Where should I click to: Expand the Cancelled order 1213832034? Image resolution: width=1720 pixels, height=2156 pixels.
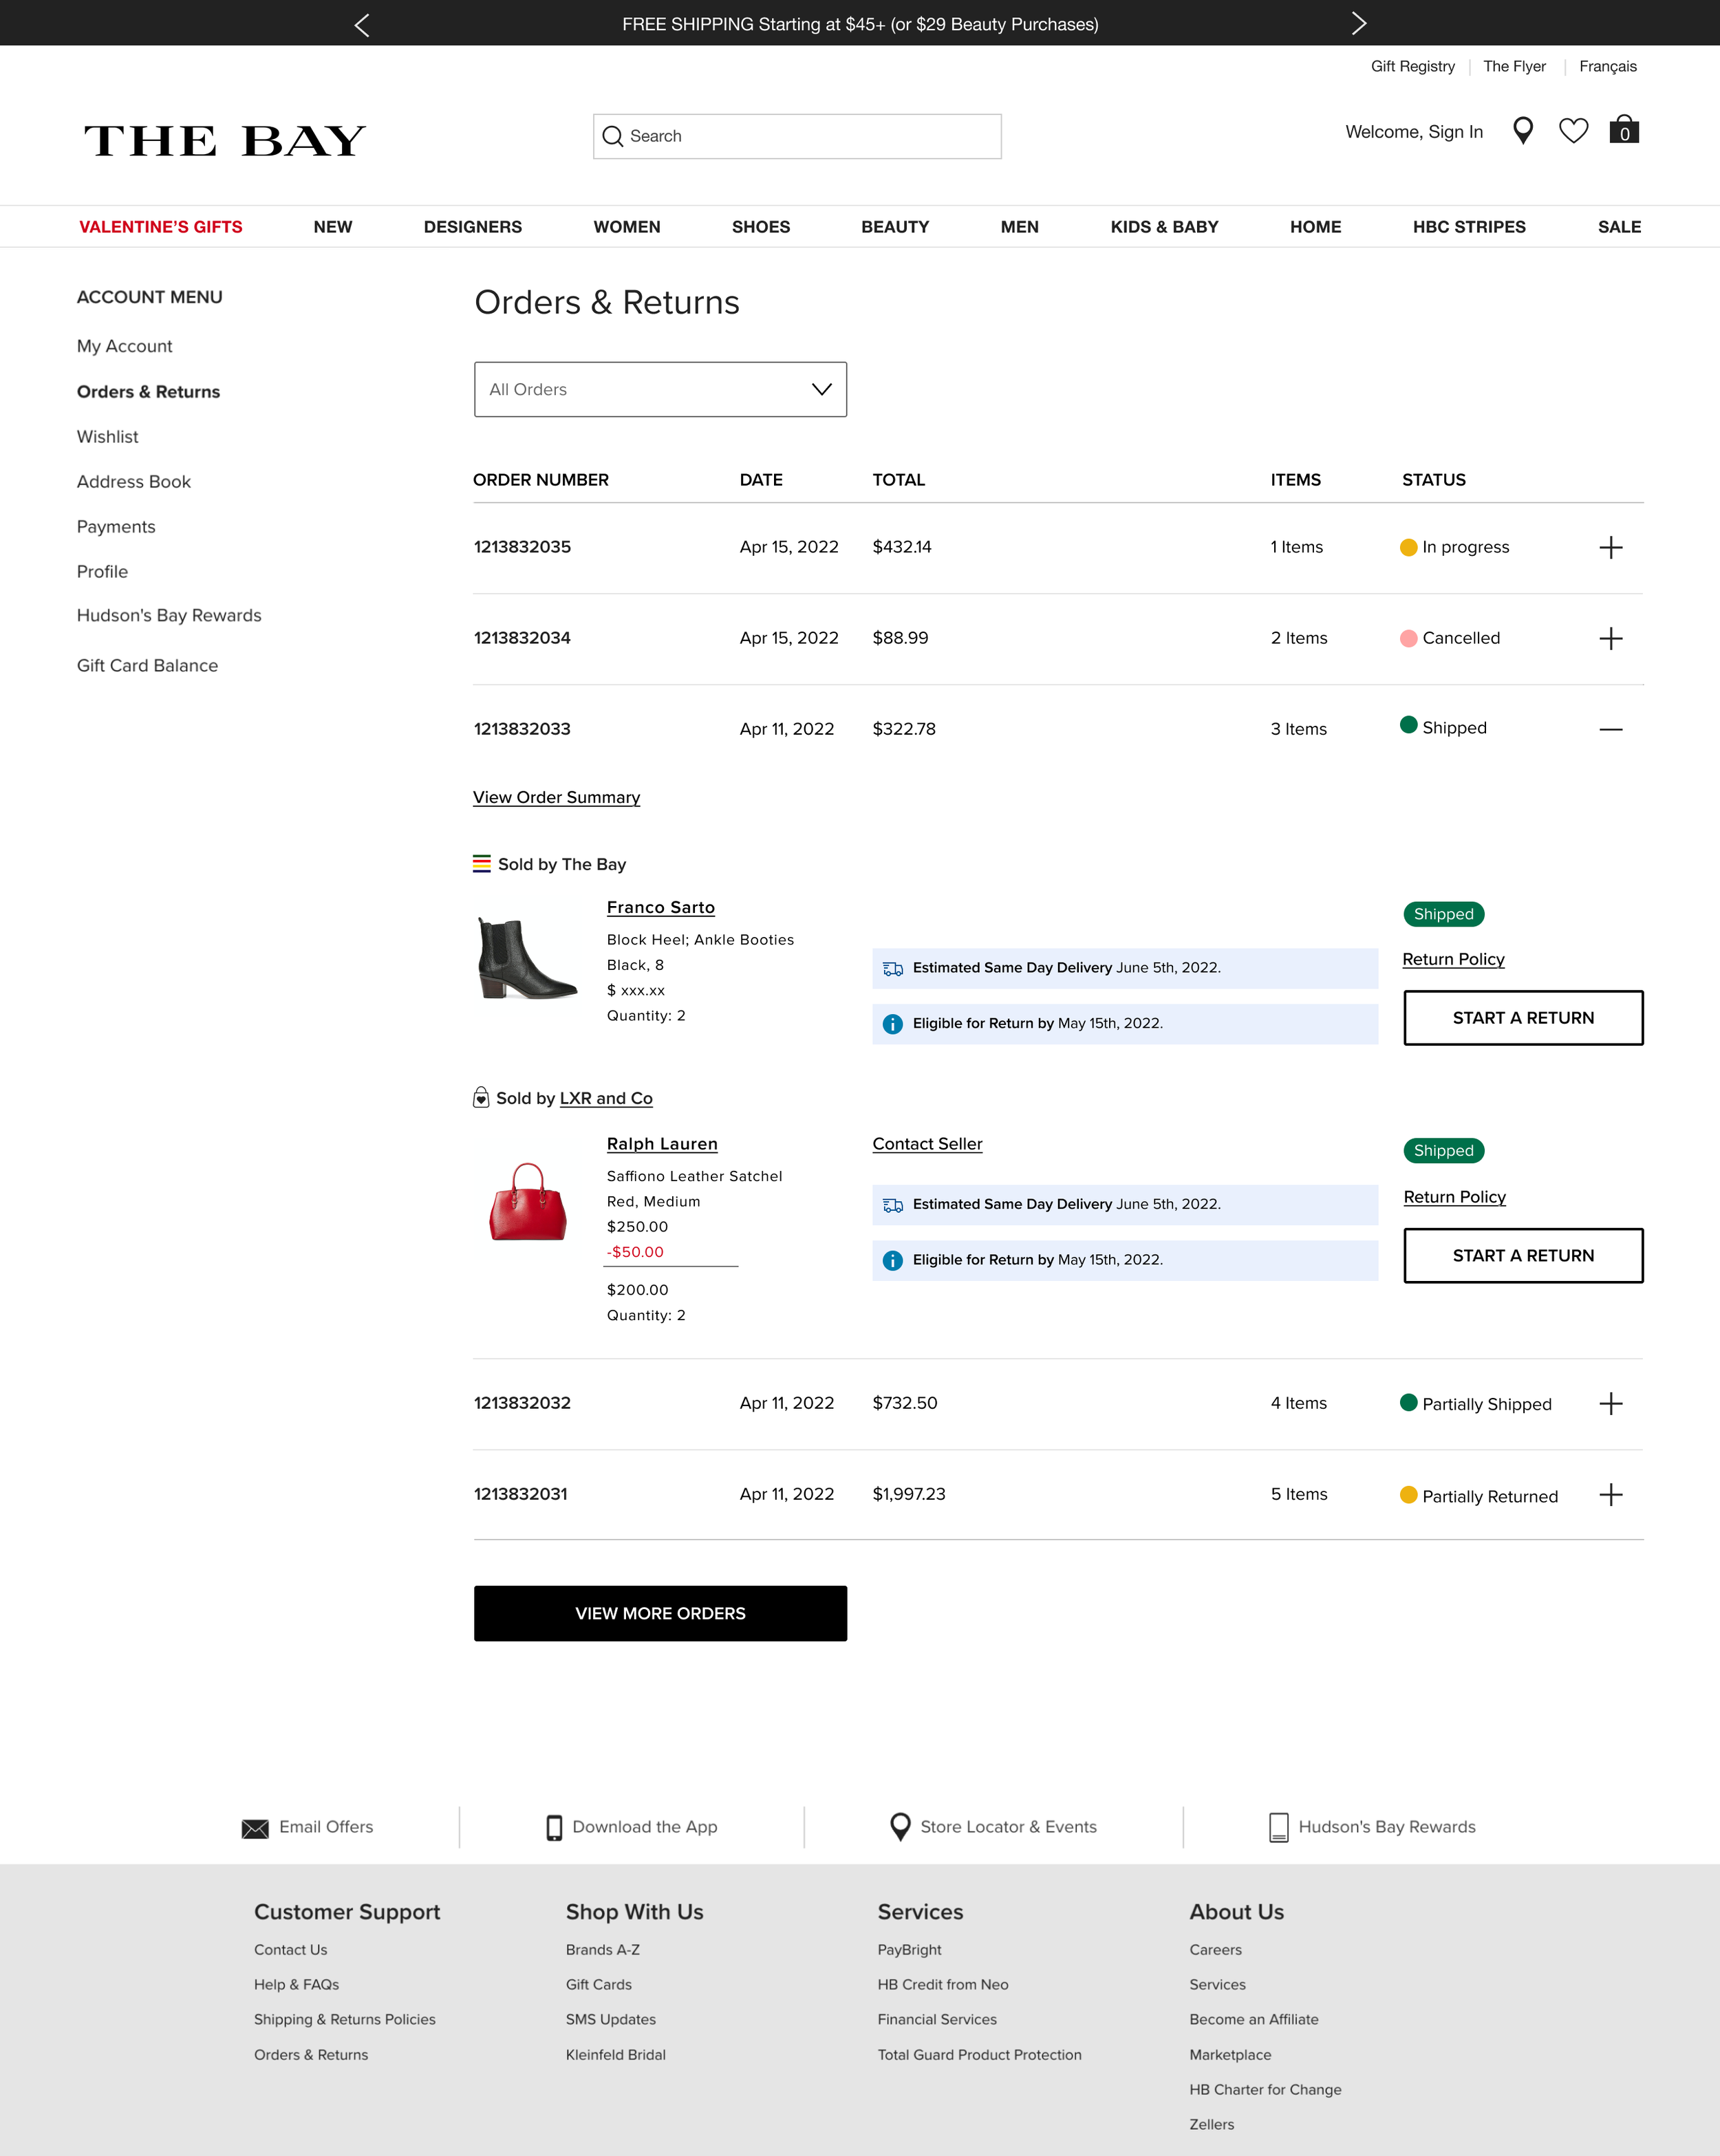click(1610, 638)
